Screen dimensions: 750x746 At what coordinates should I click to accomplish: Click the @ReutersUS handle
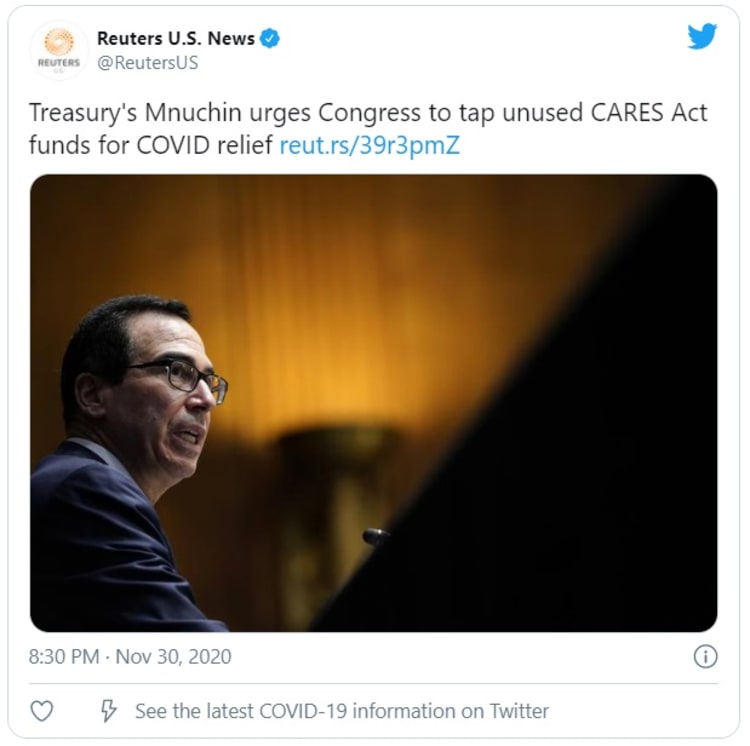click(x=147, y=63)
